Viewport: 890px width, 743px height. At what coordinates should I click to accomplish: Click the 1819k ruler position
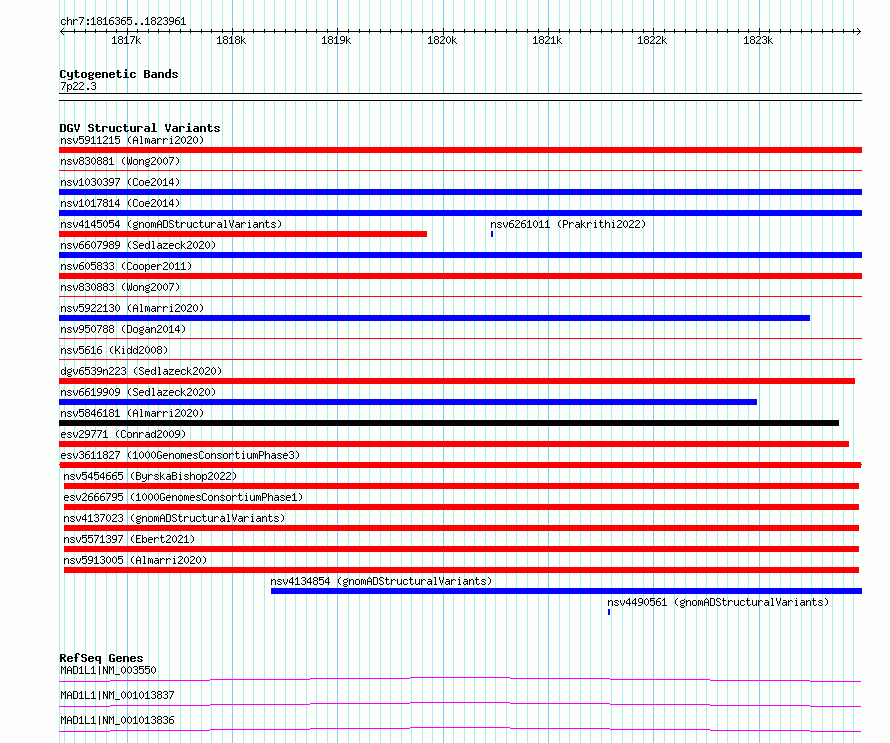336,40
